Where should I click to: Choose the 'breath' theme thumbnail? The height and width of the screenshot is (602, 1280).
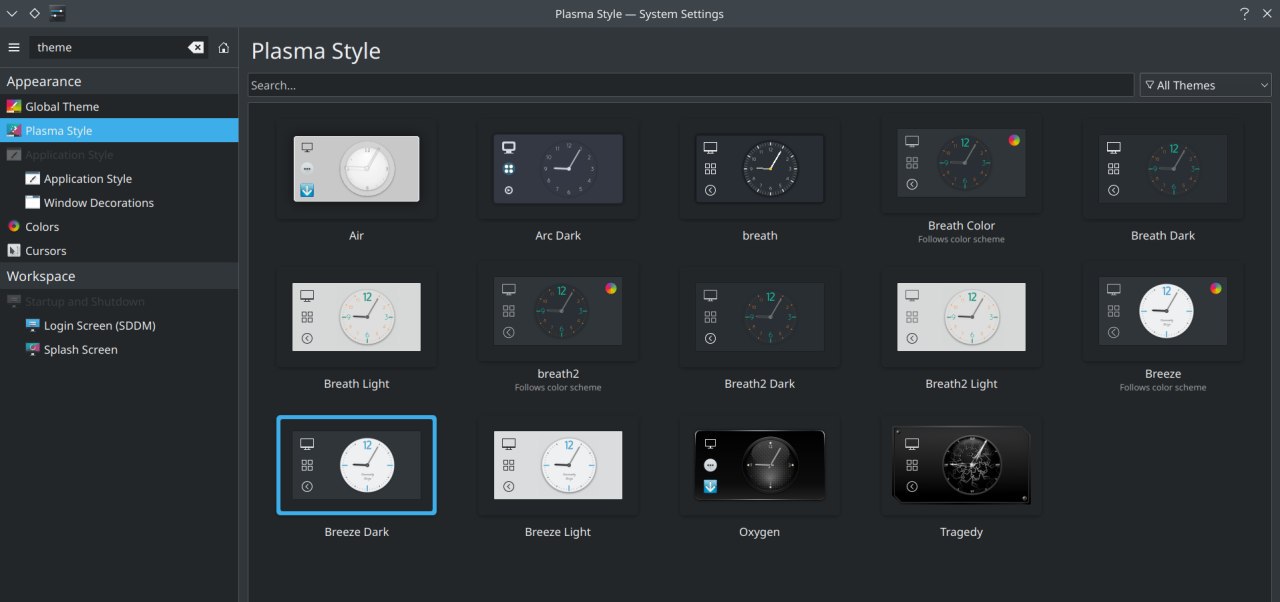click(759, 168)
